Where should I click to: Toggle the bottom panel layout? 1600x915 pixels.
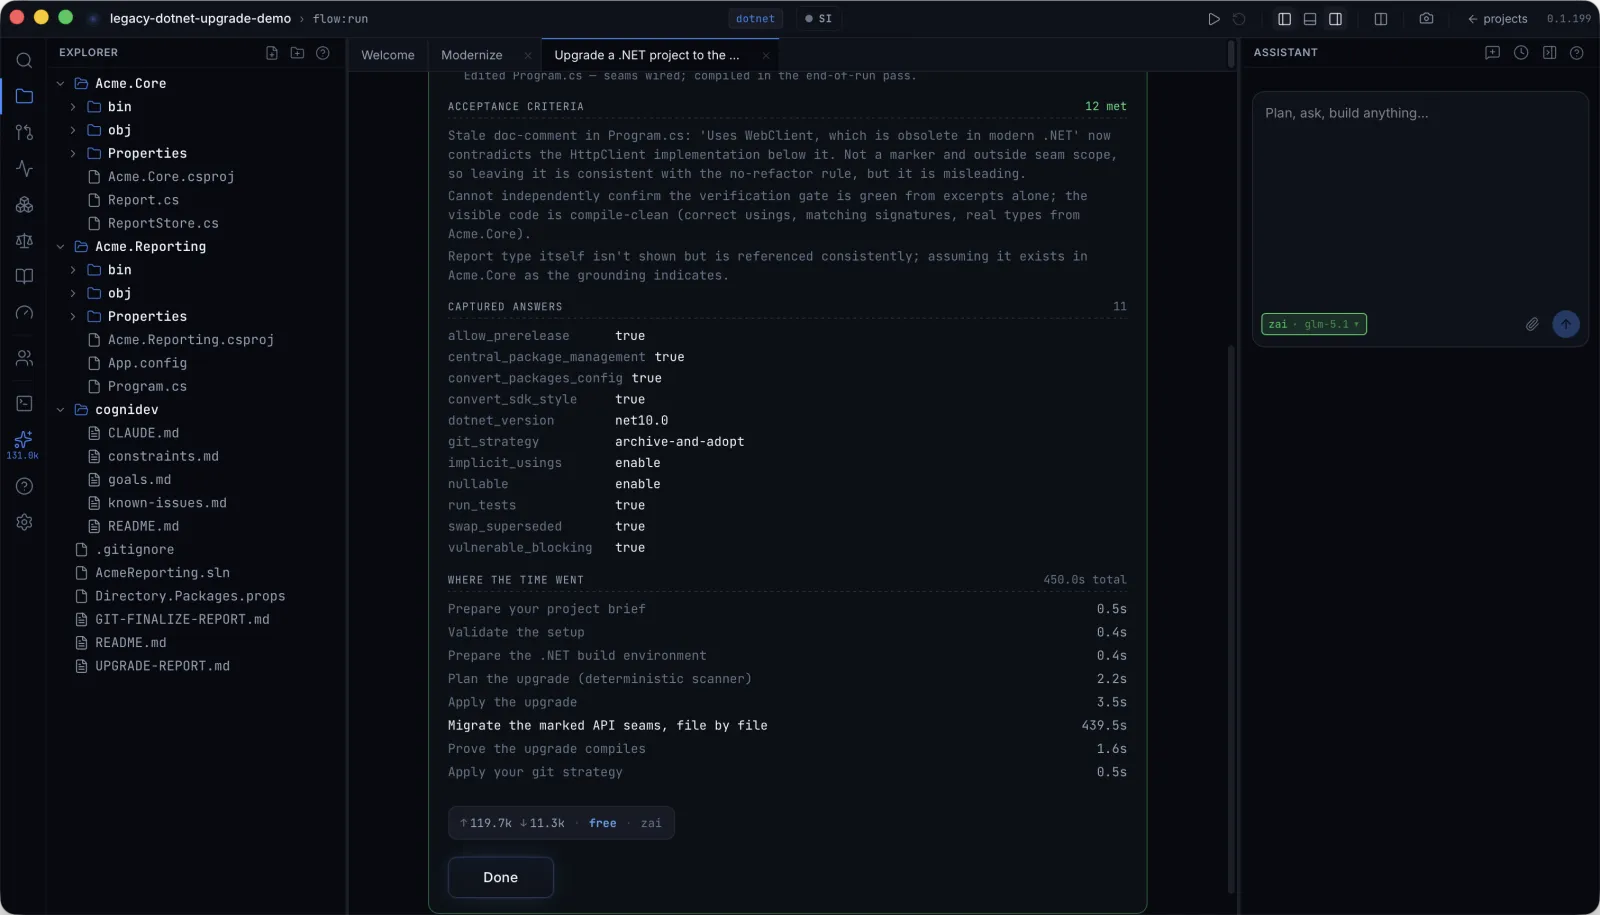[x=1310, y=19]
